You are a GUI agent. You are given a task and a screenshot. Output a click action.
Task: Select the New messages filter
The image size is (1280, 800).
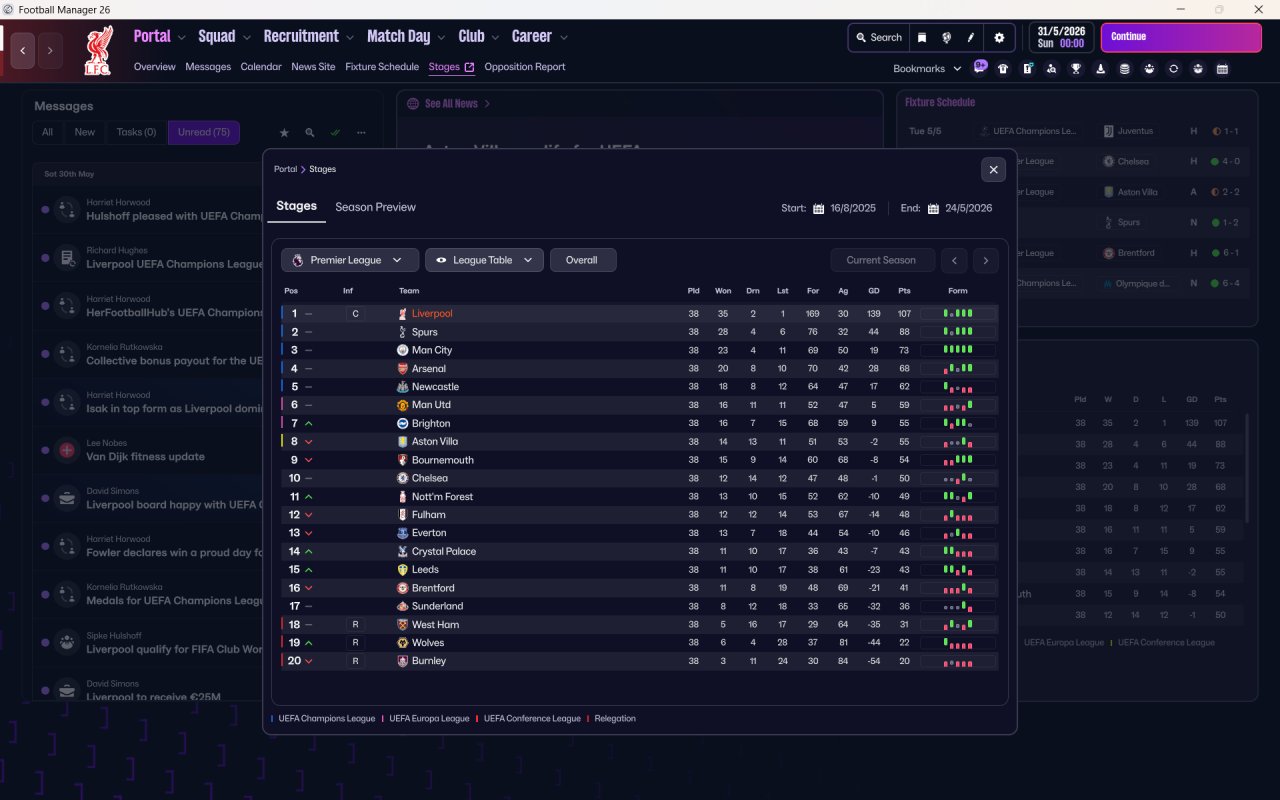[x=85, y=132]
